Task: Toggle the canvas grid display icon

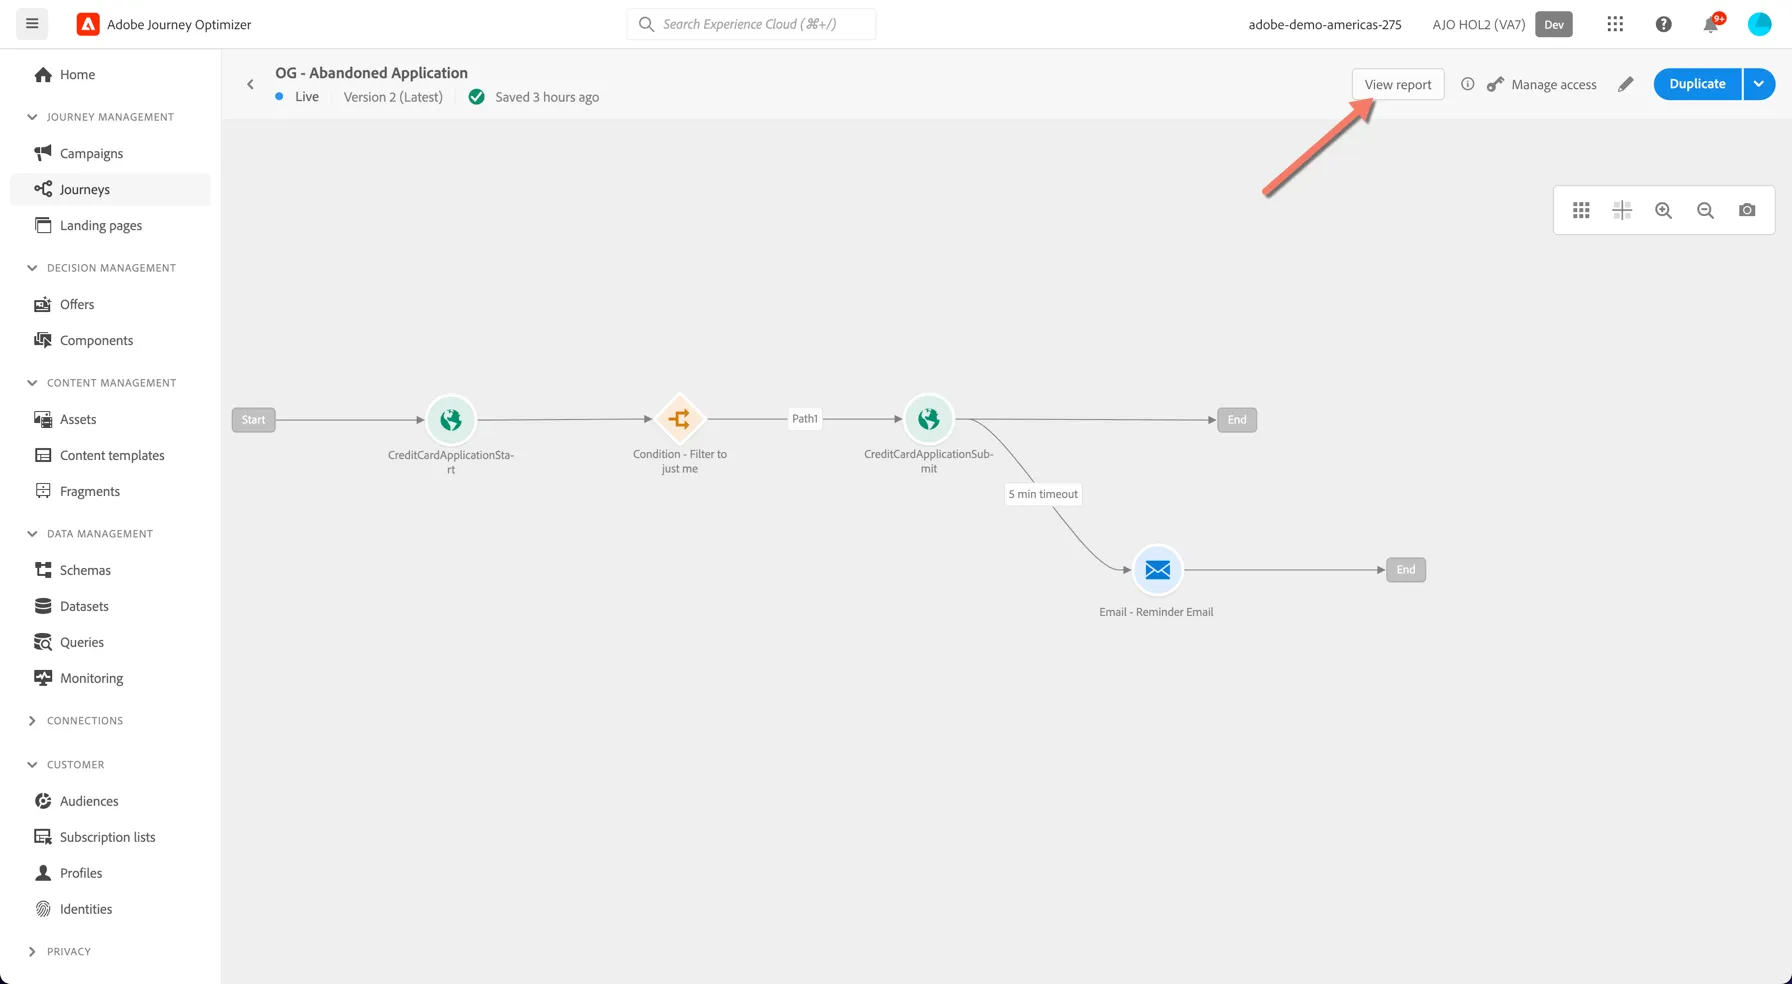Action: [1581, 210]
